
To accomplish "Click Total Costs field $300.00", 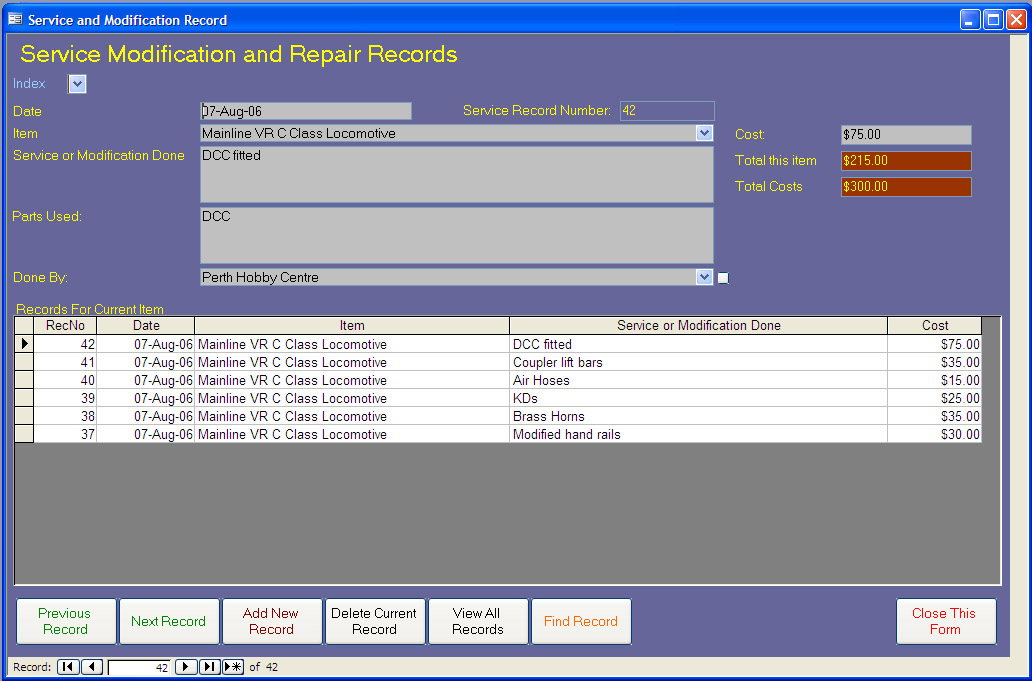I will (906, 187).
